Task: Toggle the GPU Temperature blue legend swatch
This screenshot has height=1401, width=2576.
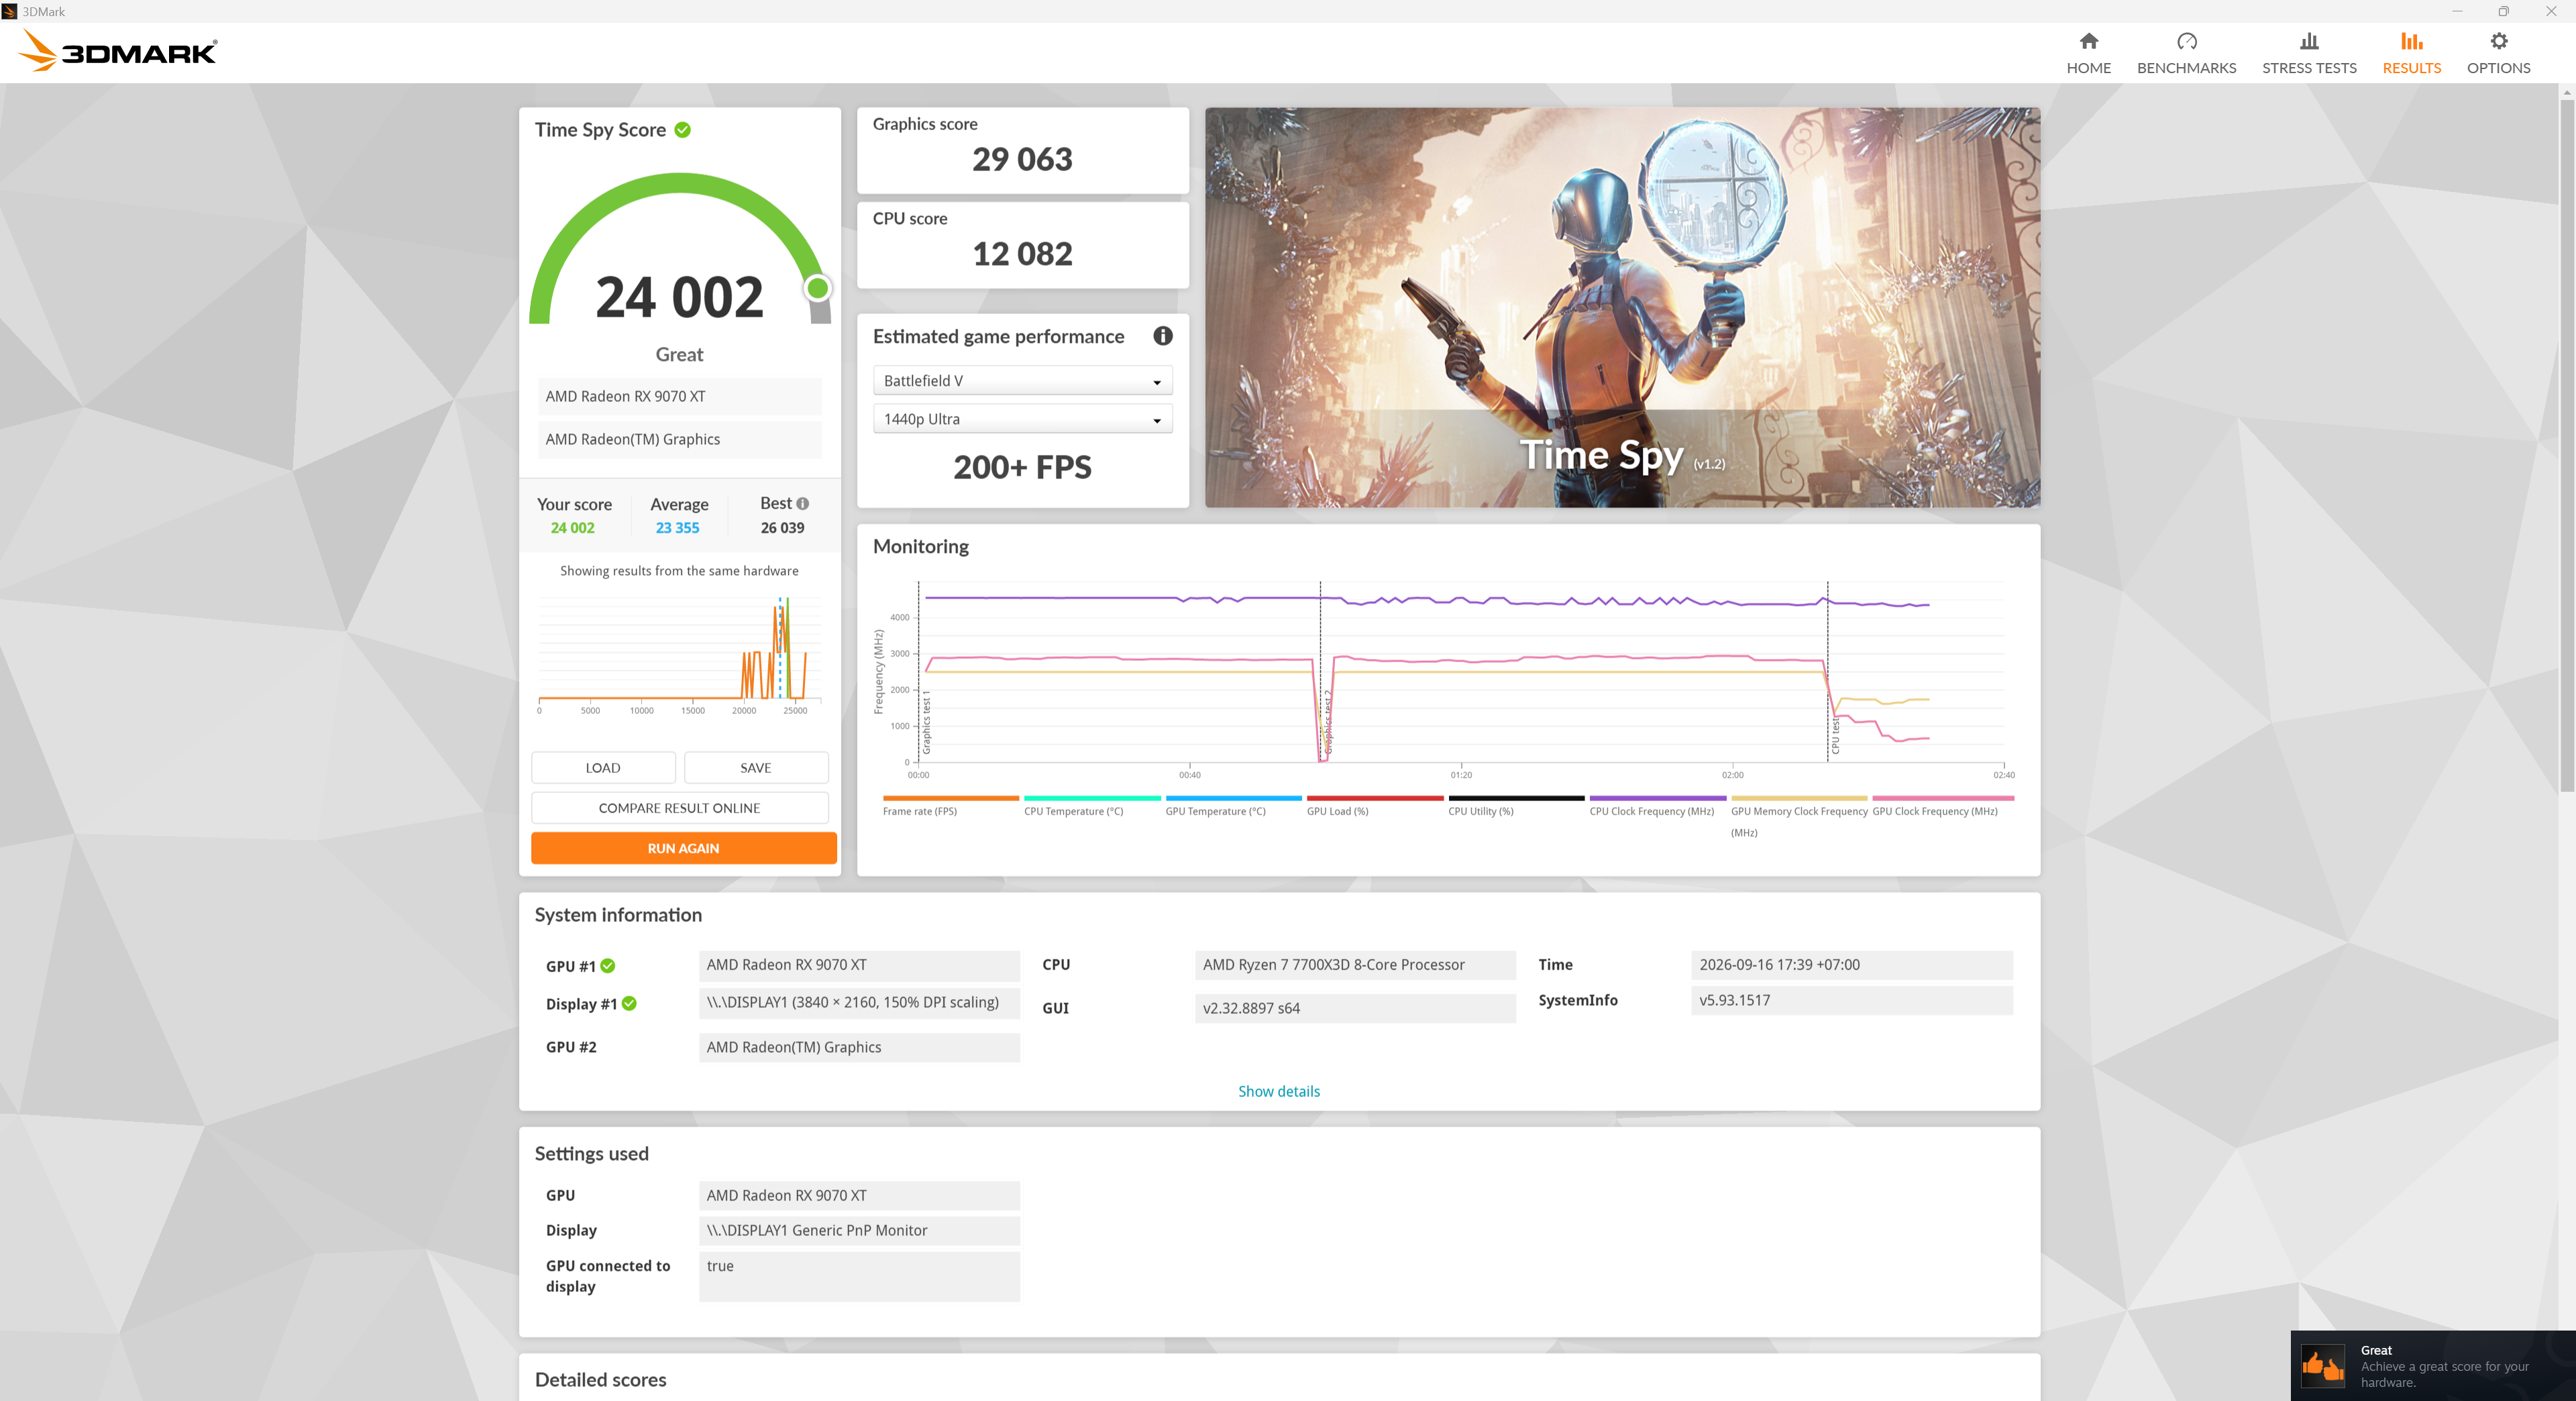Action: pos(1232,798)
